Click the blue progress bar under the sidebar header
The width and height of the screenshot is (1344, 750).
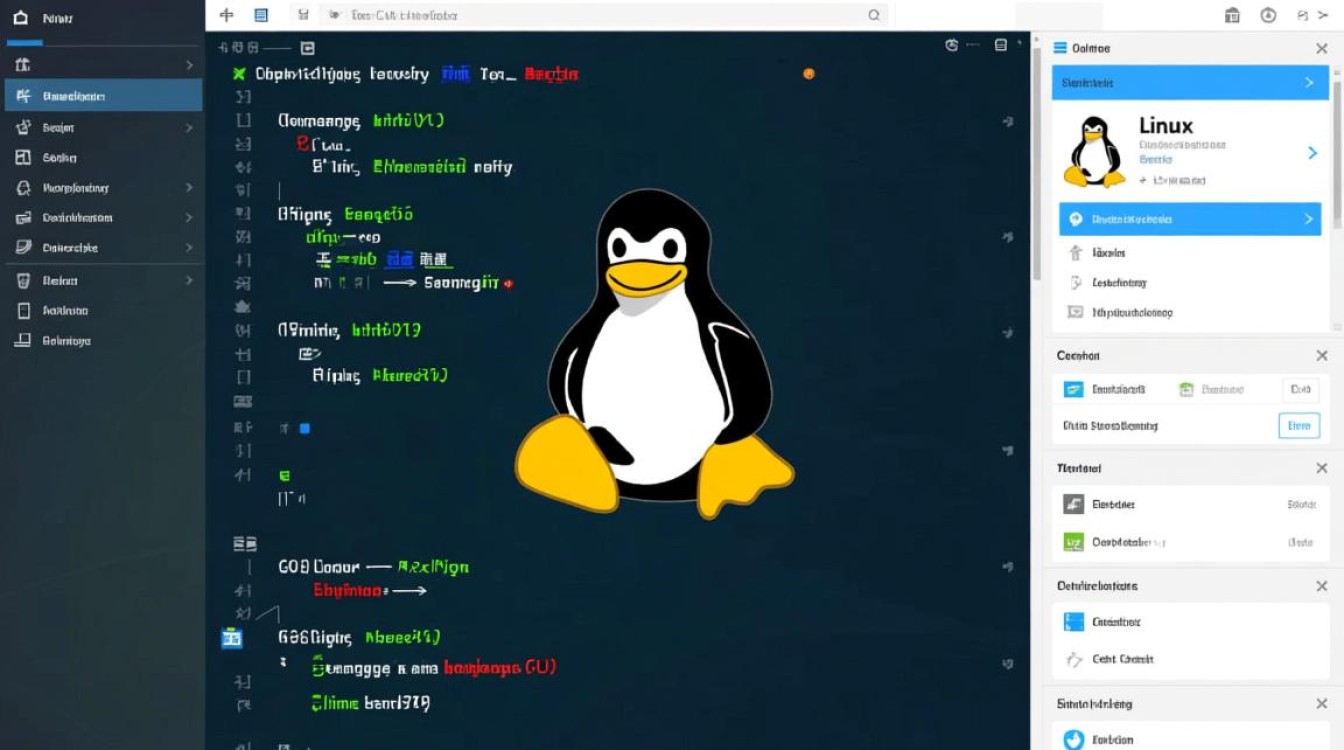tap(27, 43)
